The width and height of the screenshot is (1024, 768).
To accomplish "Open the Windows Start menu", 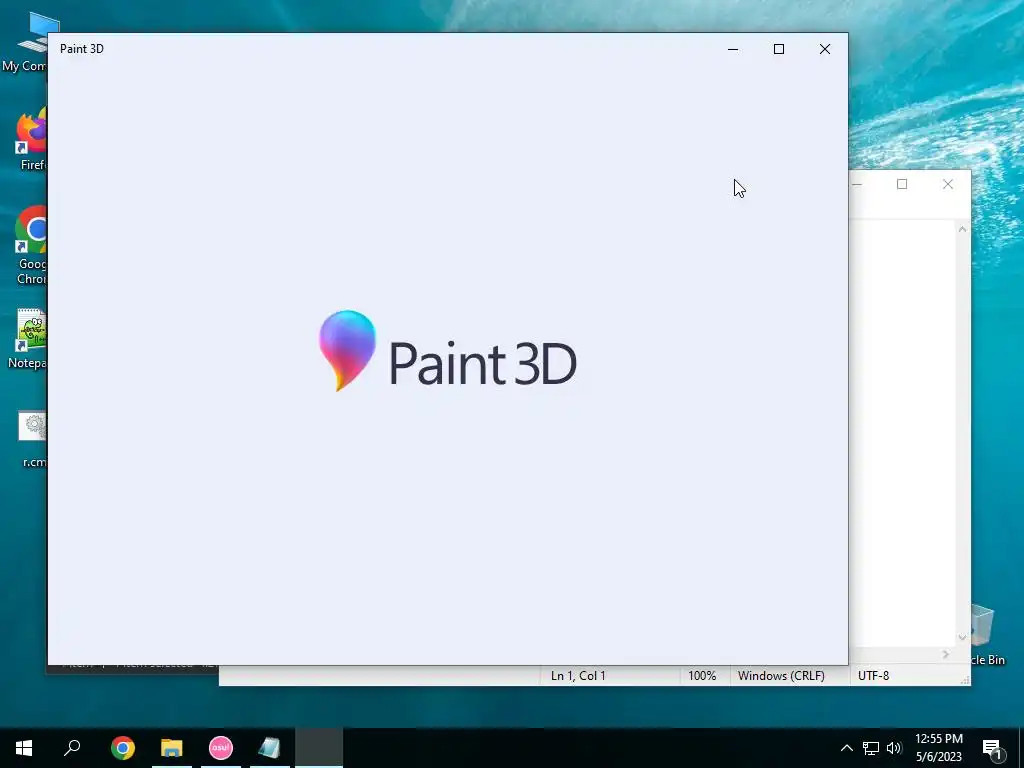I will (24, 748).
